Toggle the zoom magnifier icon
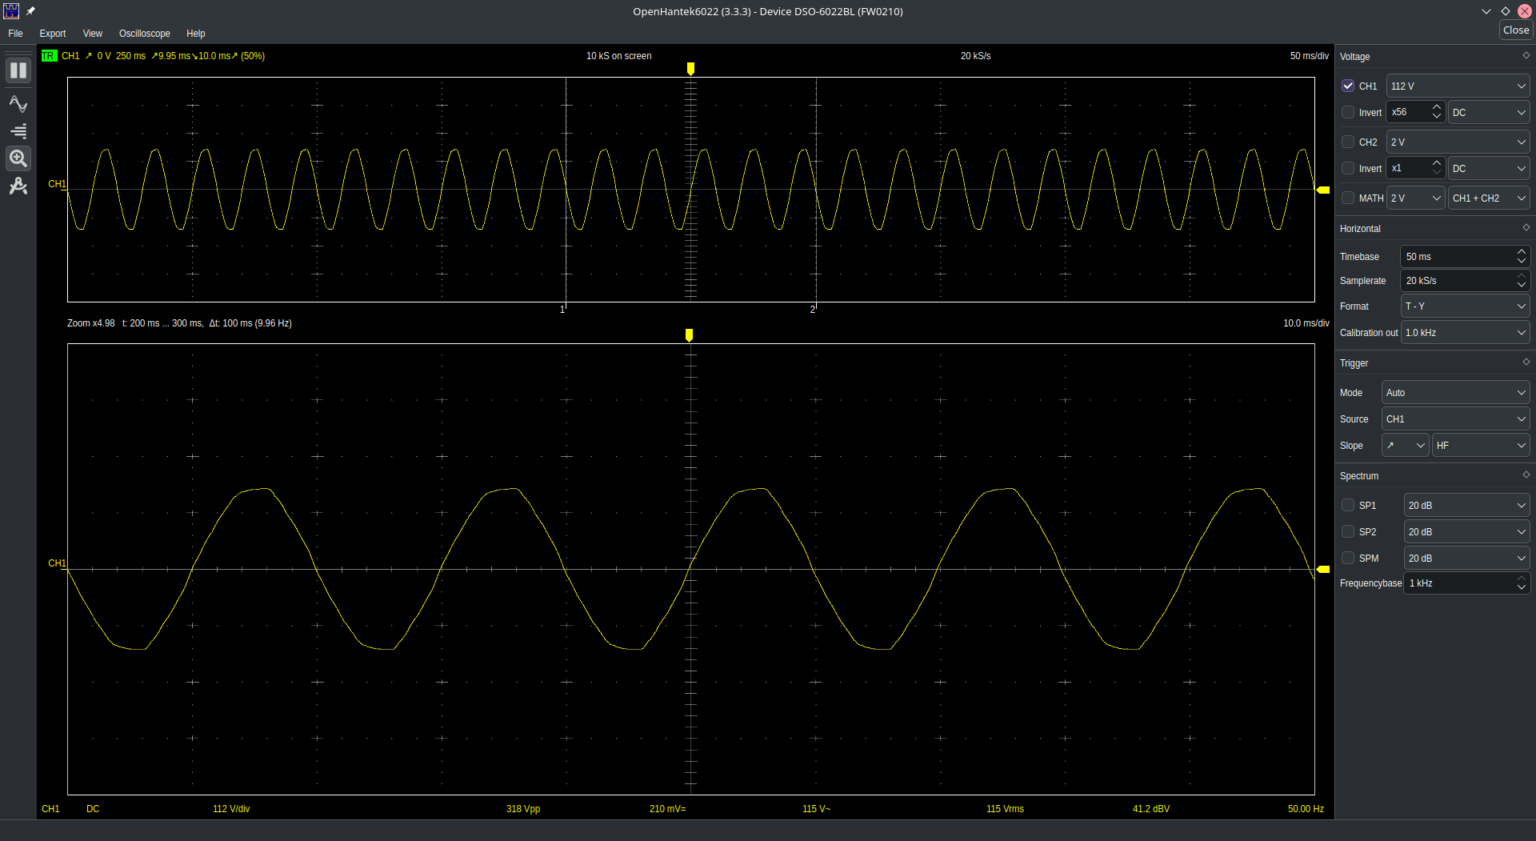 (18, 158)
